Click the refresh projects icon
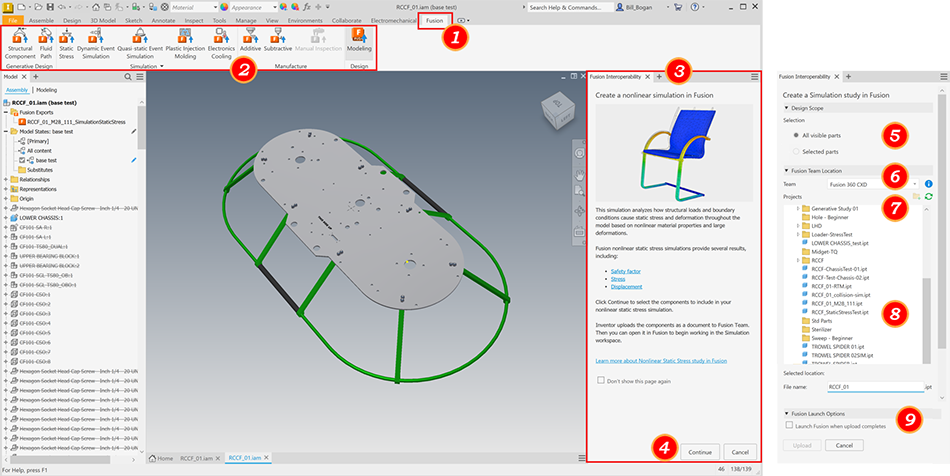The width and height of the screenshot is (950, 476). coord(929,196)
